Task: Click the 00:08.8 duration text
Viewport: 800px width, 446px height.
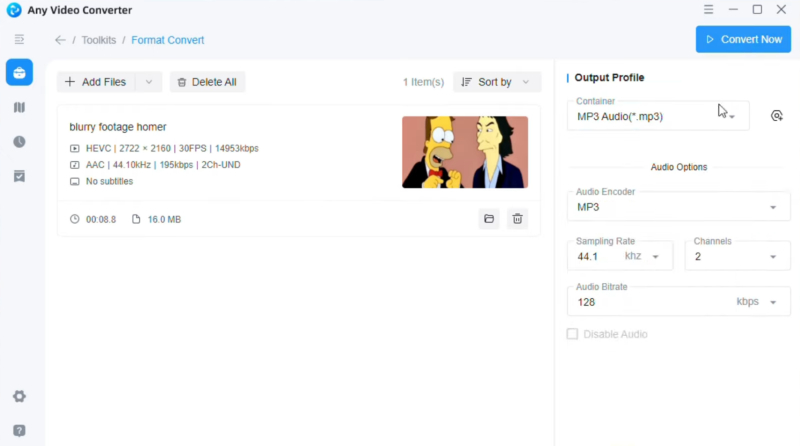Action: point(101,219)
